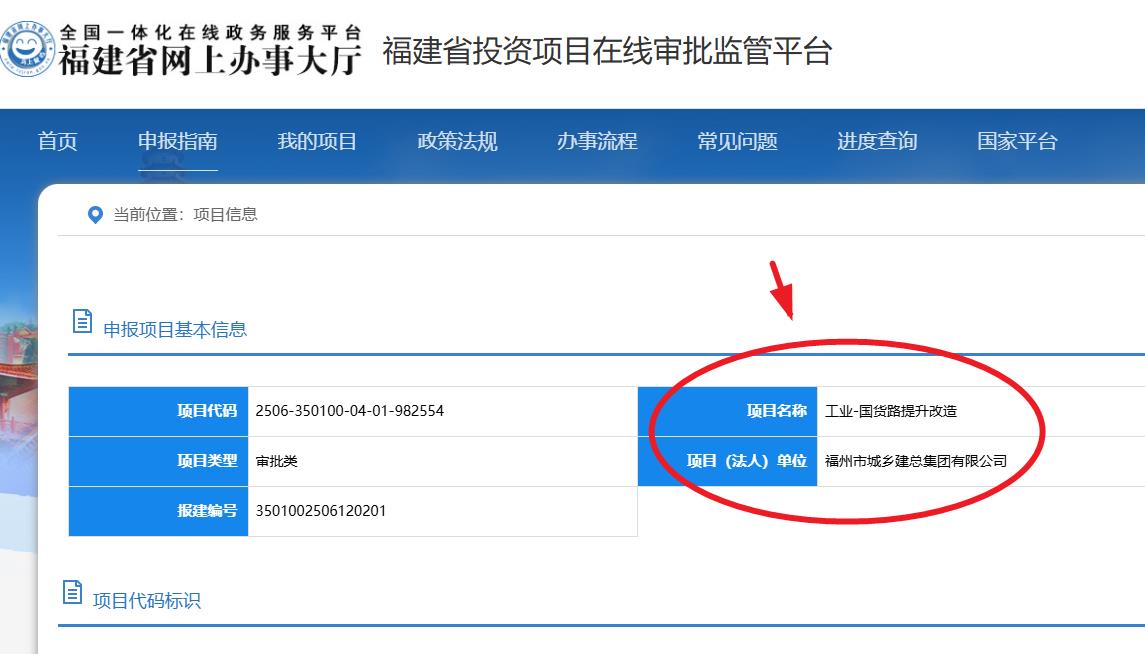Click document icon beside 申报项目基本信息
Image resolution: width=1145 pixels, height=654 pixels.
click(x=83, y=321)
